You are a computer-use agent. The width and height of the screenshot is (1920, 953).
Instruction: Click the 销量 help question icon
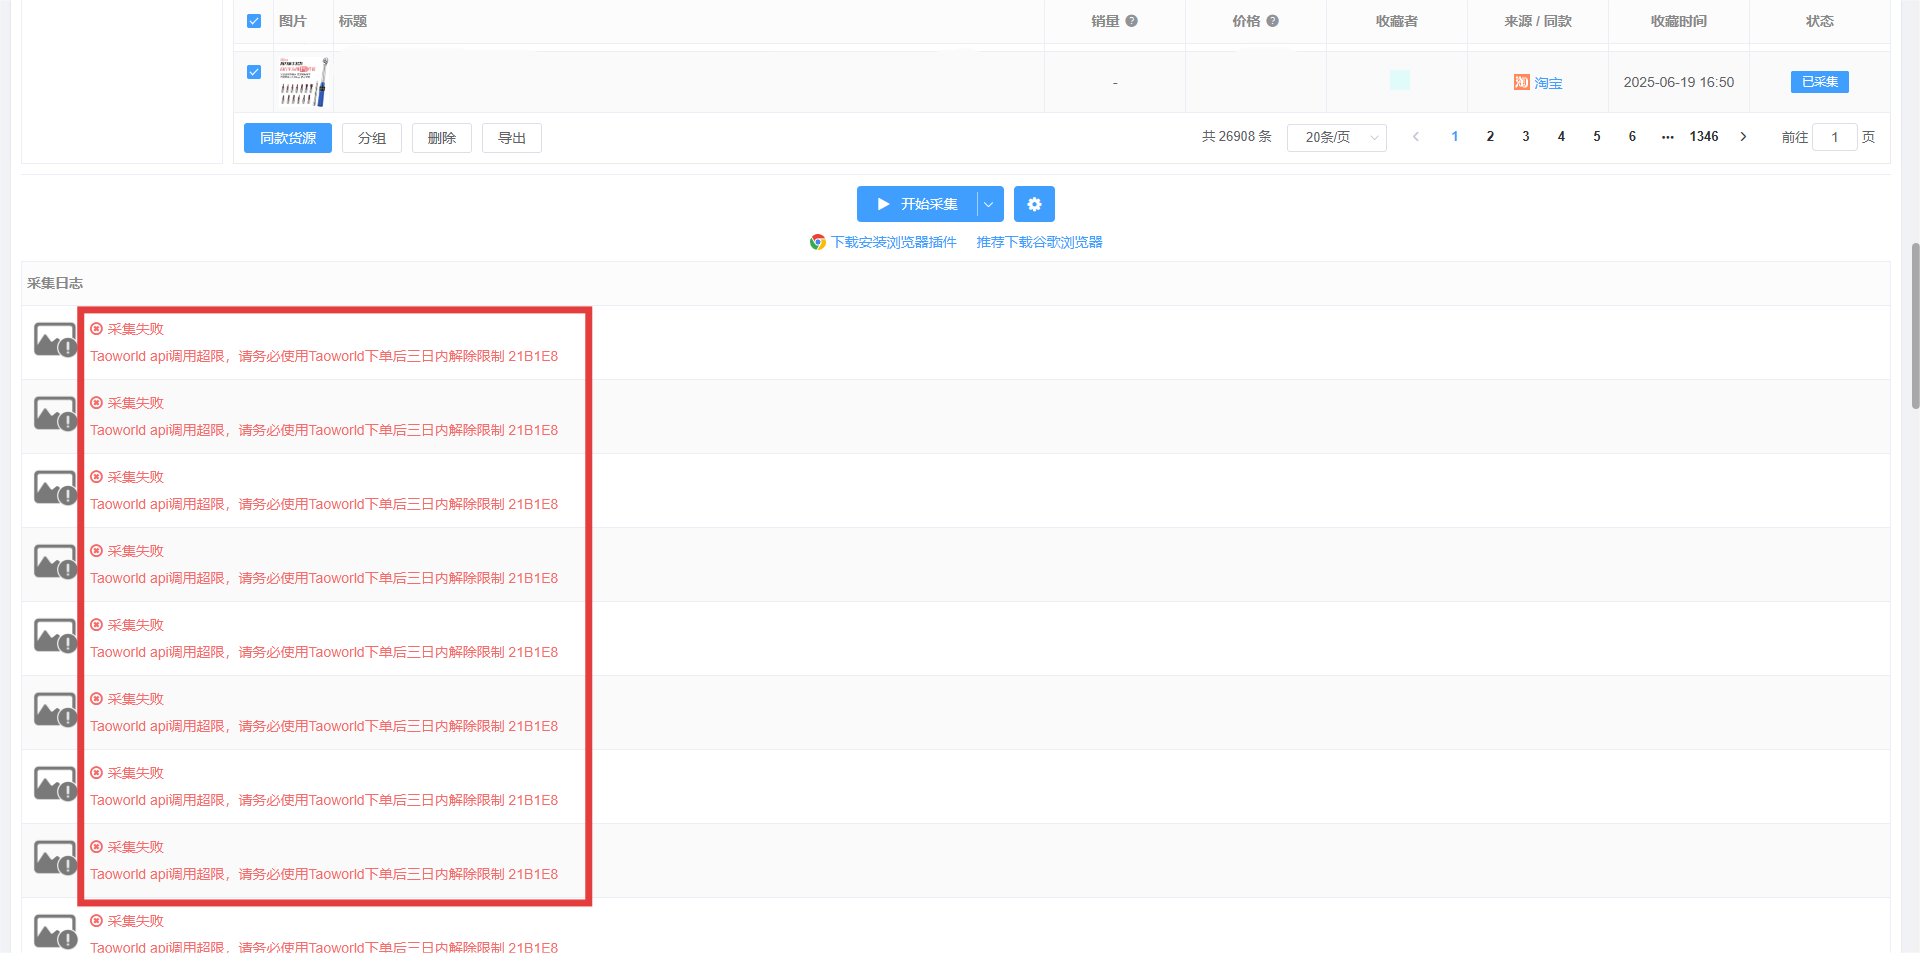(x=1132, y=21)
